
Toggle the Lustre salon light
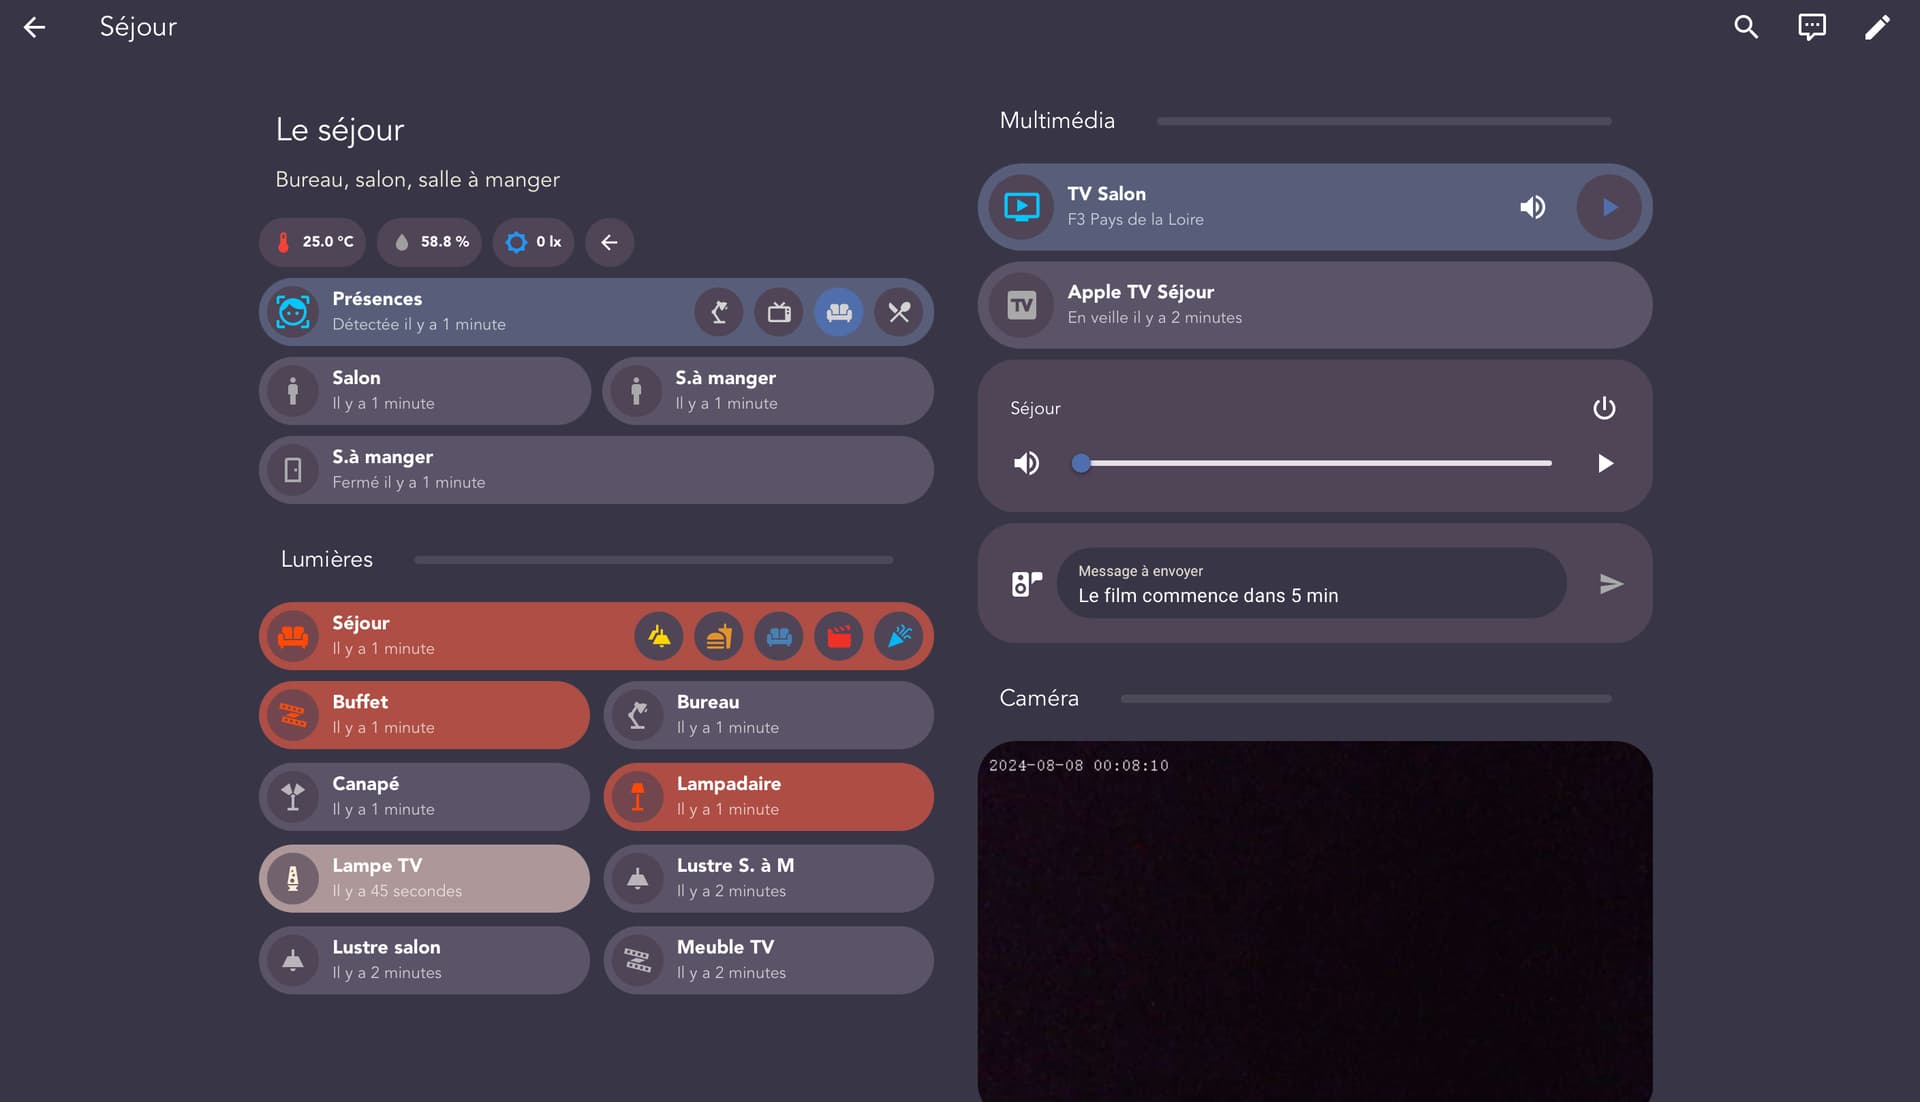424,960
